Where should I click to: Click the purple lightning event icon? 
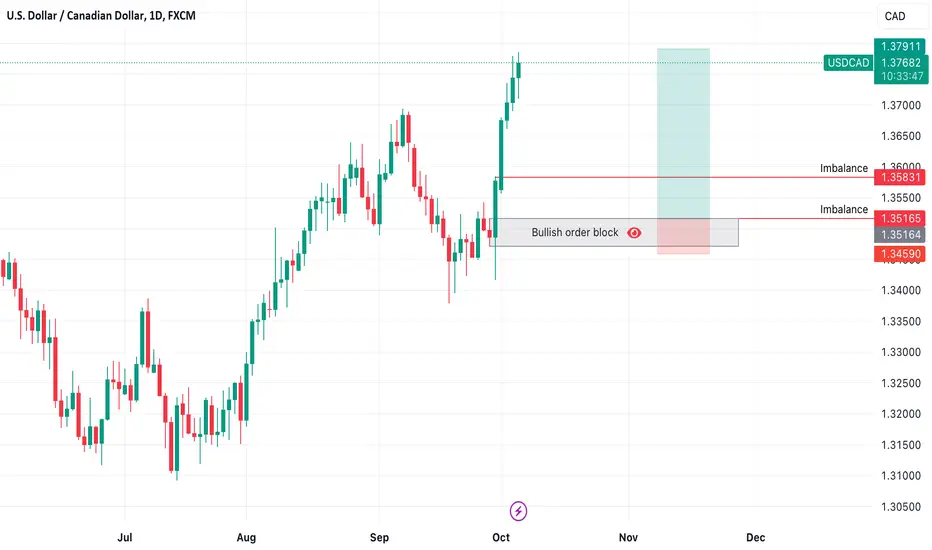pos(518,511)
